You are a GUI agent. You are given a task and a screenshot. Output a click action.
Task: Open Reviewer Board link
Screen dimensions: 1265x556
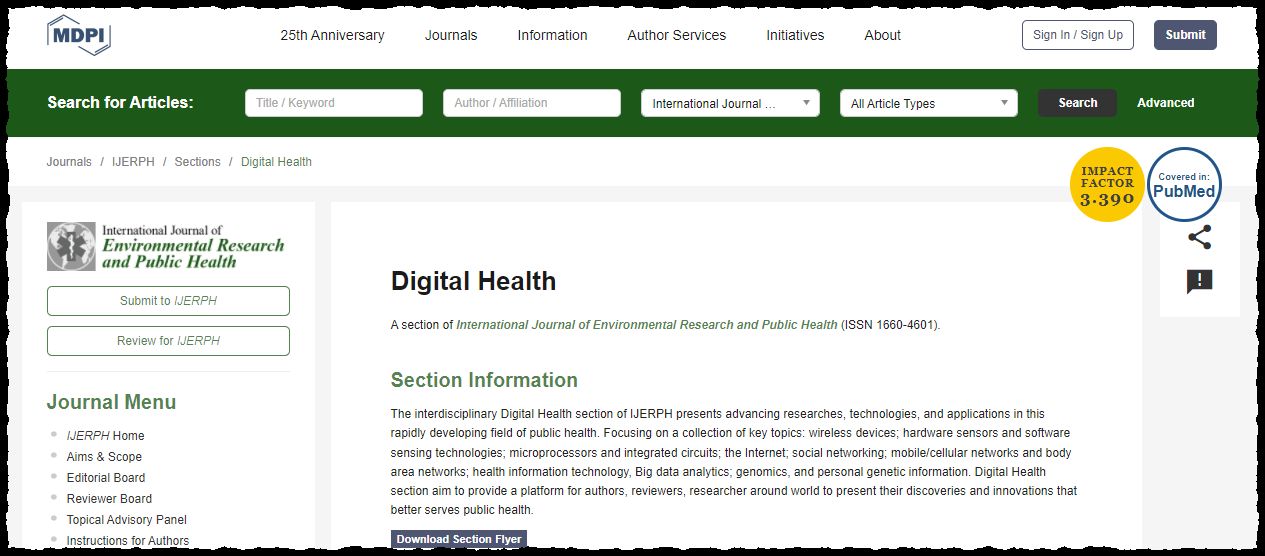click(109, 499)
